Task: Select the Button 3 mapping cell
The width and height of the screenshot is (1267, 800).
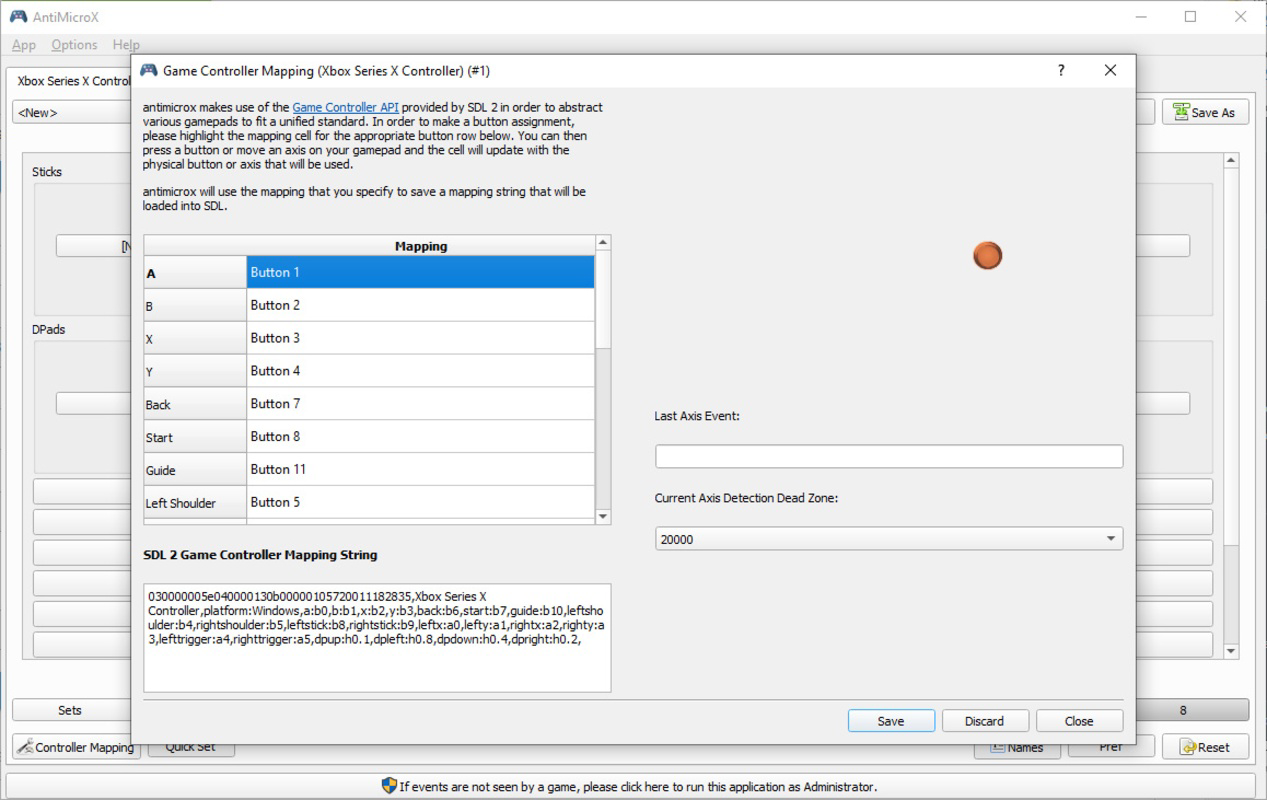Action: (420, 338)
